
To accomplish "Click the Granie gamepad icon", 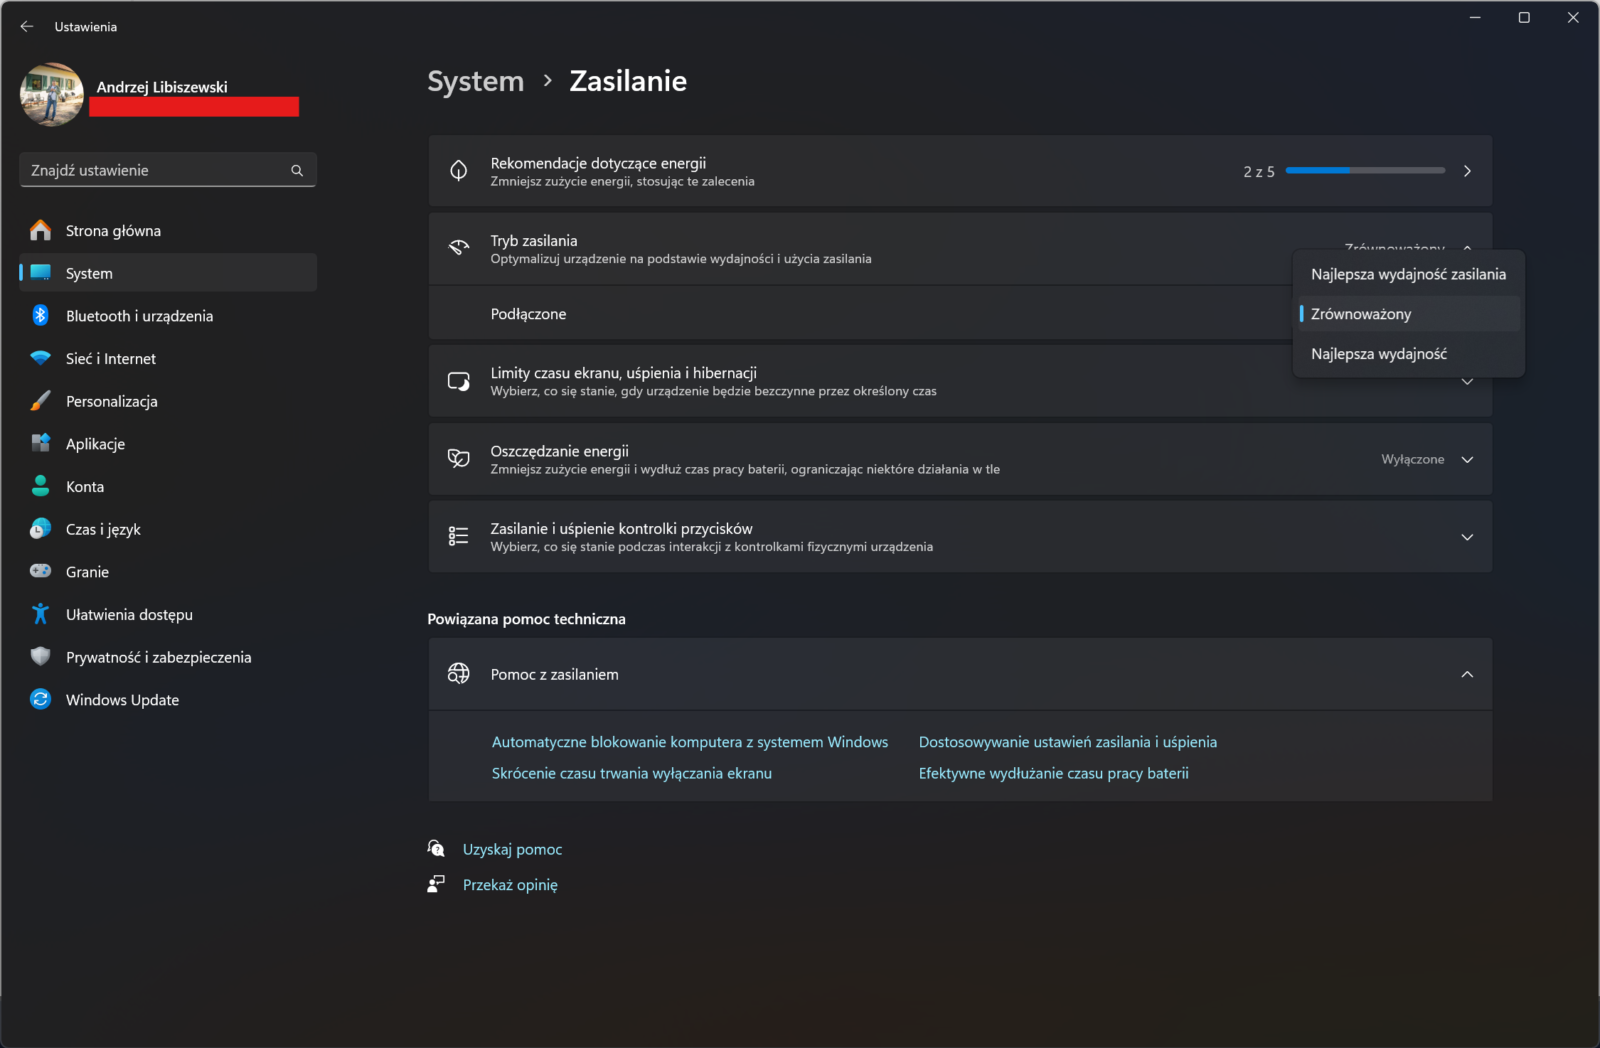I will point(40,571).
